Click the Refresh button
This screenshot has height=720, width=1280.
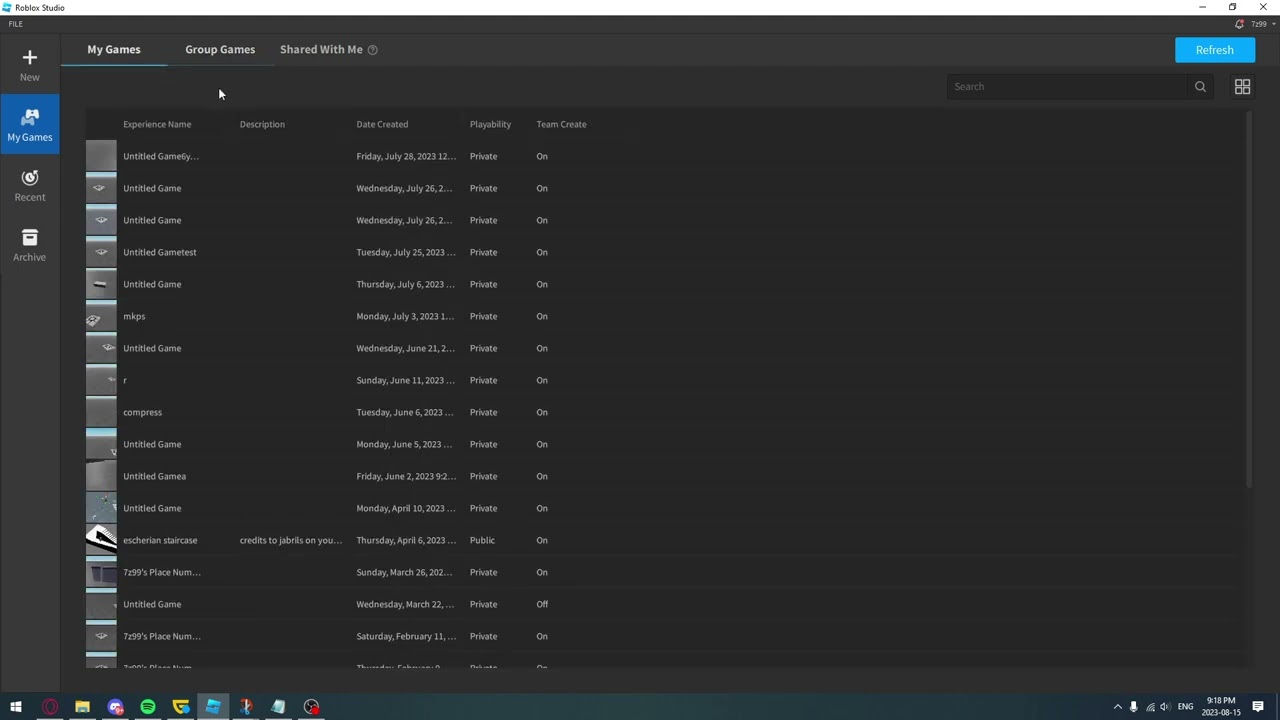click(1215, 50)
